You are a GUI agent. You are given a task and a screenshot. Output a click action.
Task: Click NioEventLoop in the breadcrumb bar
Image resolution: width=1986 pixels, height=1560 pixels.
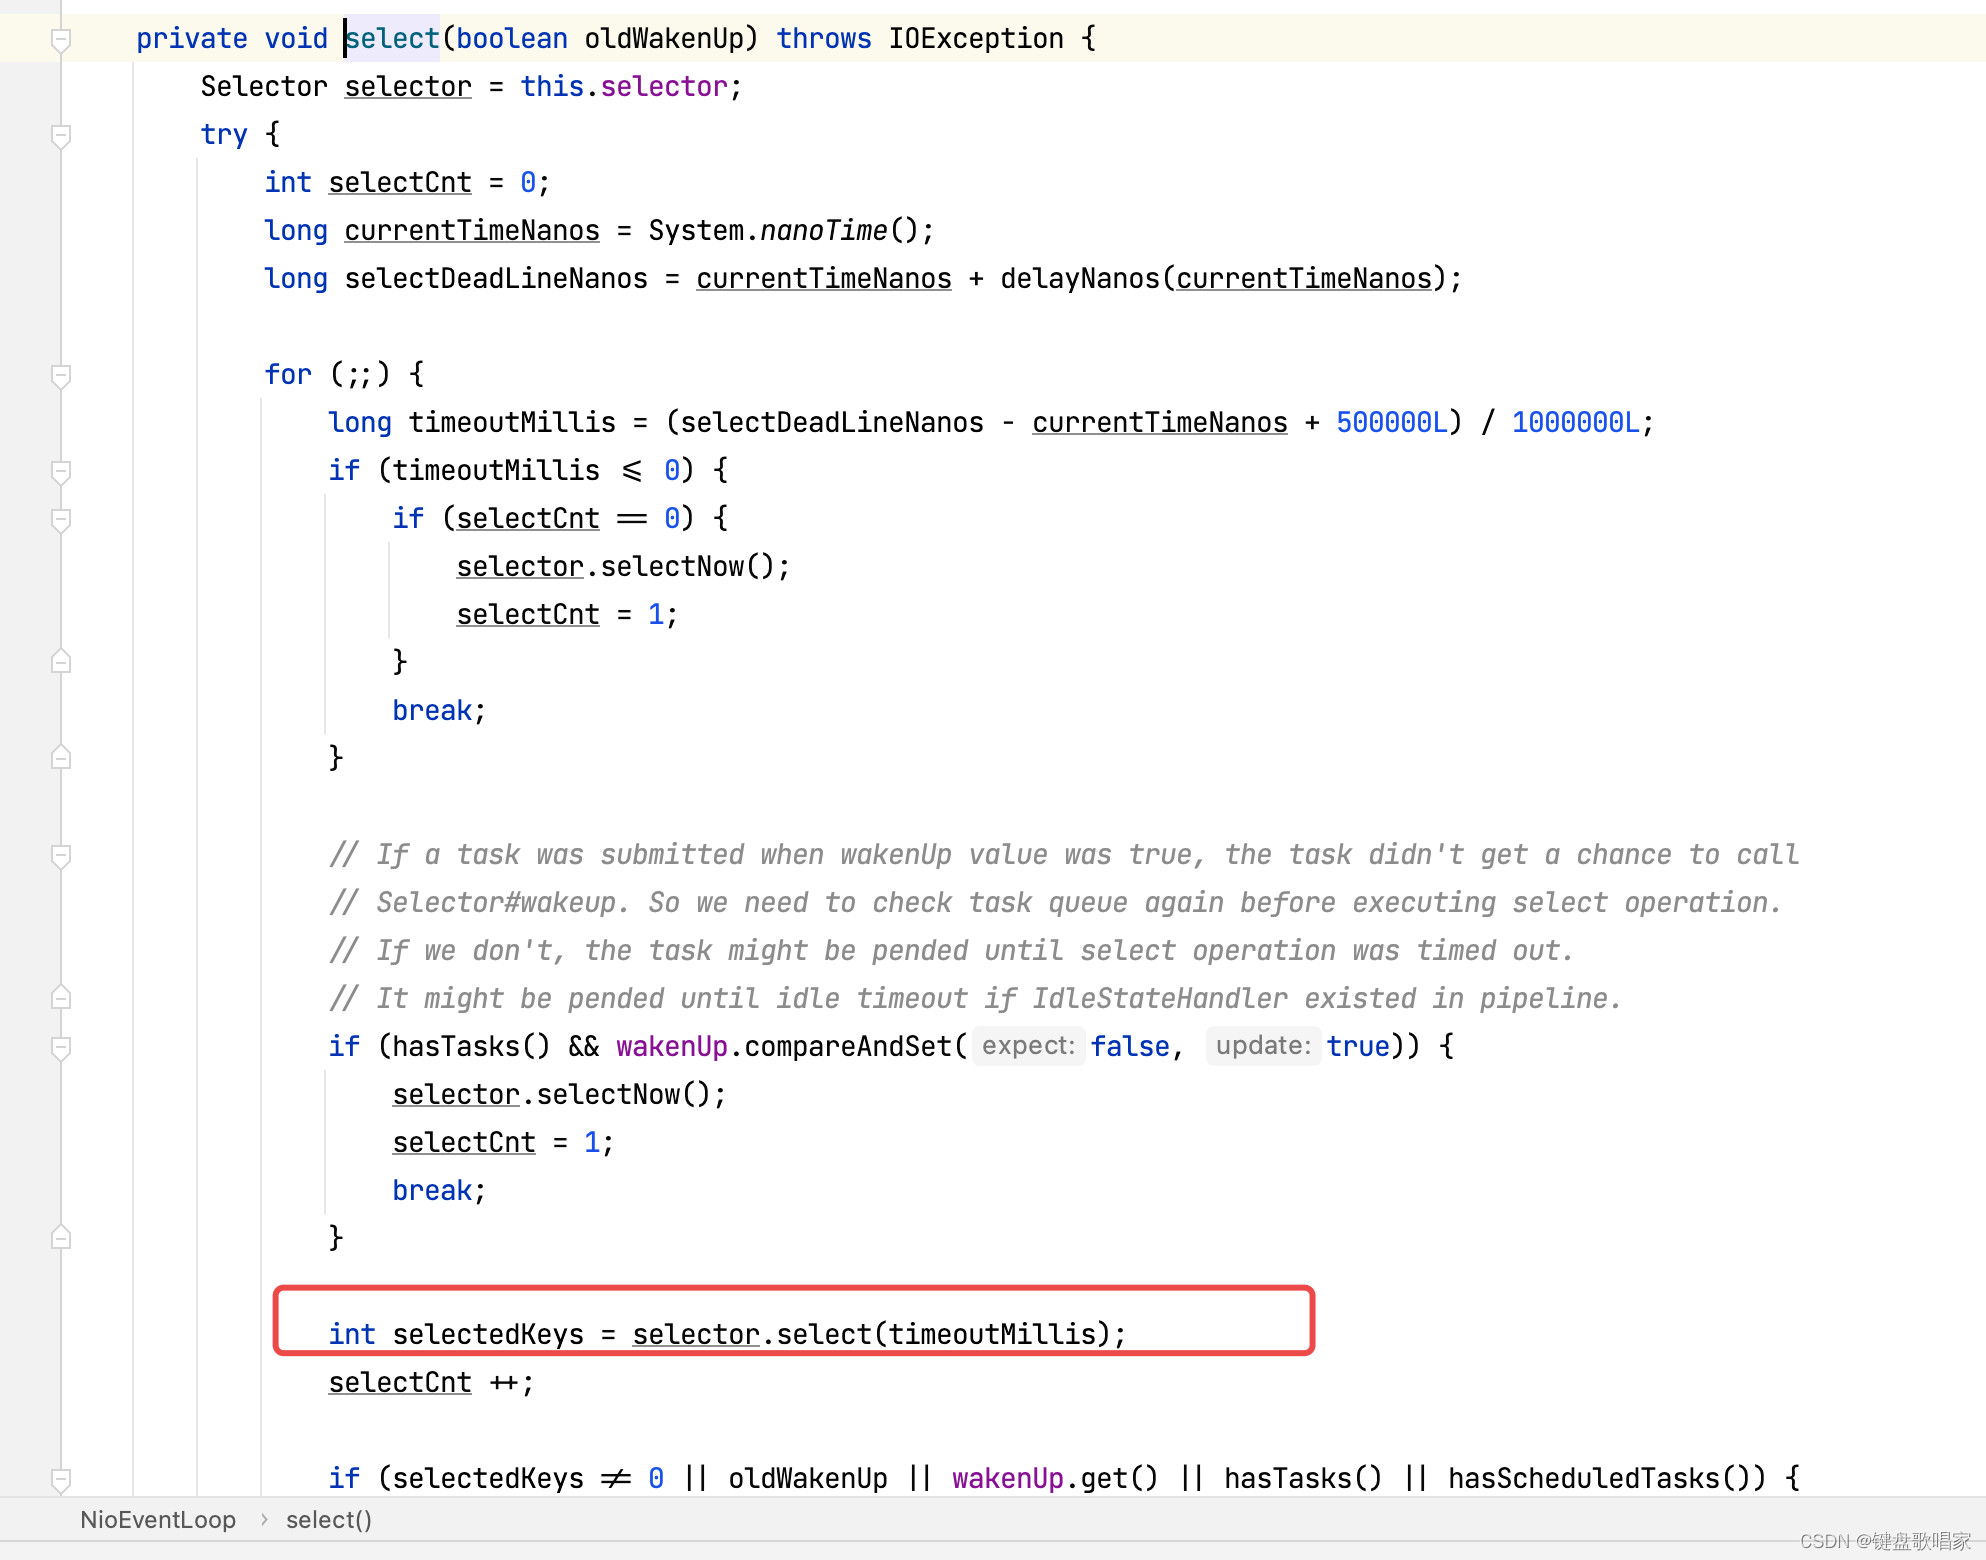coord(158,1520)
